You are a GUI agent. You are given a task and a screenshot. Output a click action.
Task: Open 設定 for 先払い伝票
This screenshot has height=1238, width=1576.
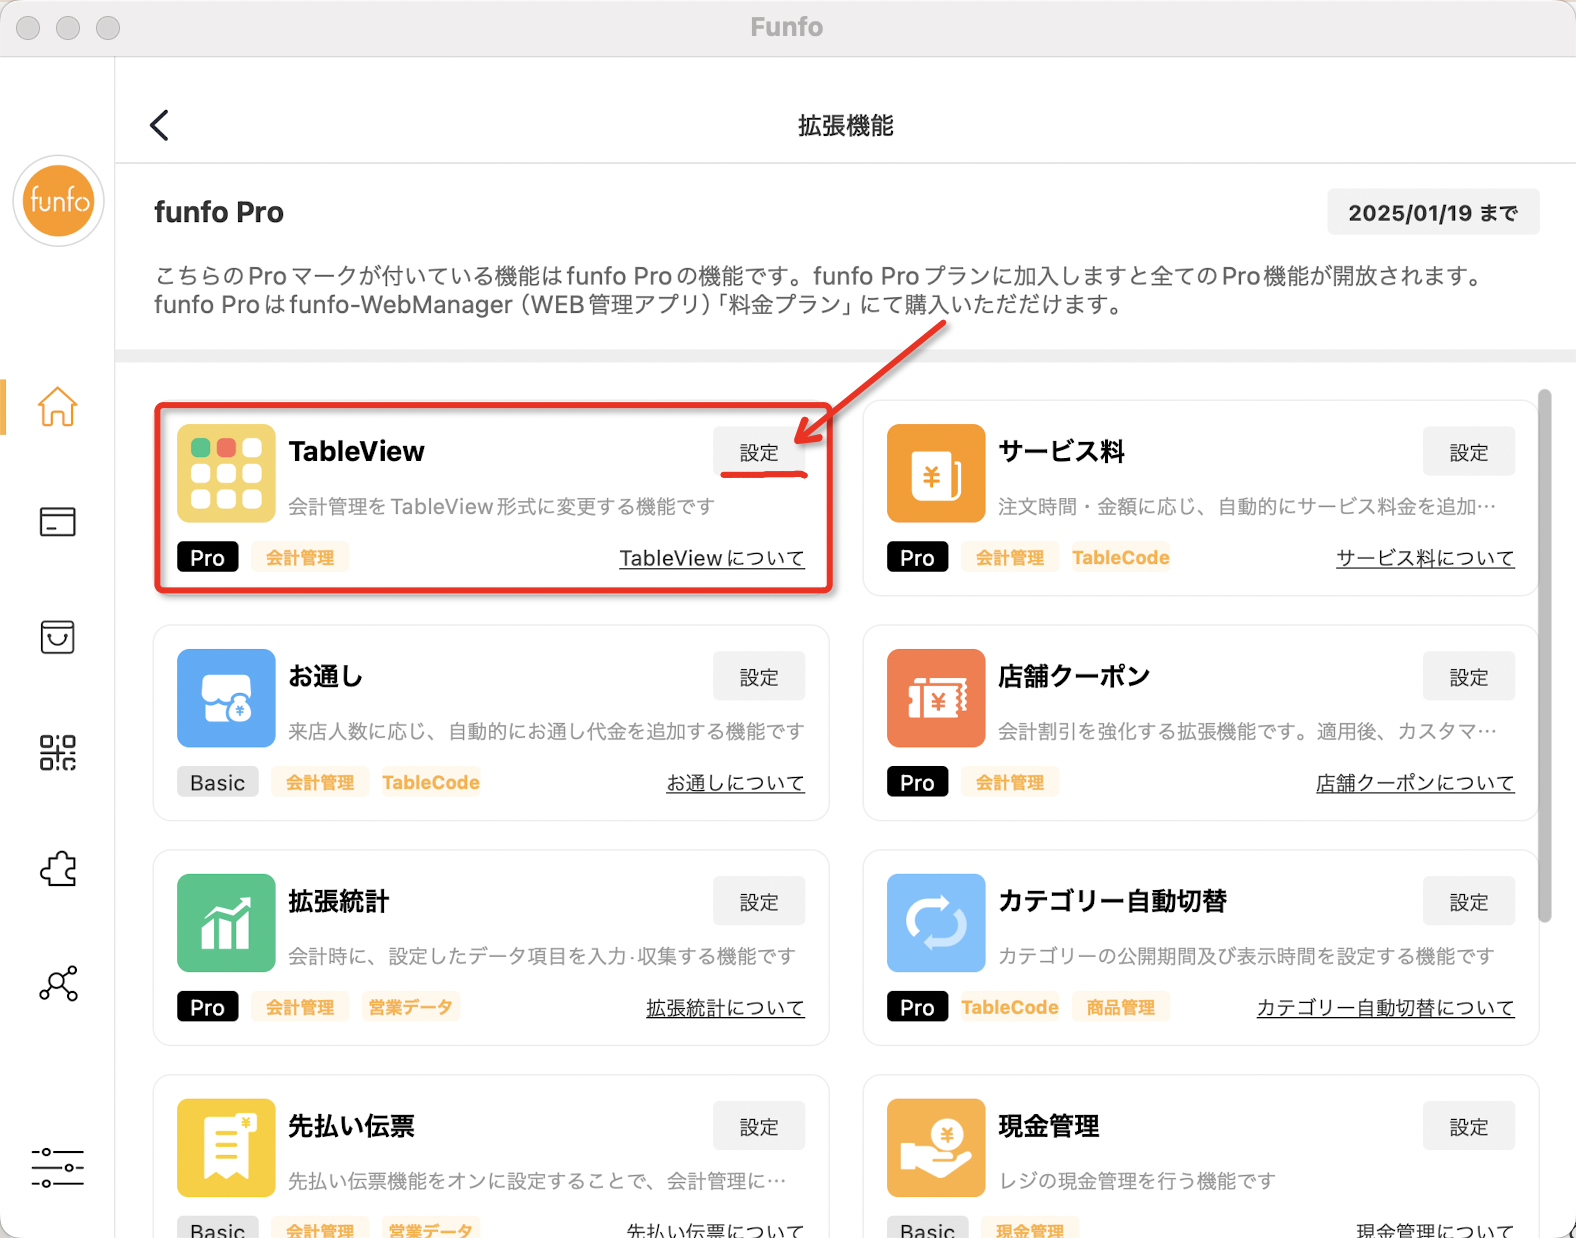pyautogui.click(x=759, y=1127)
